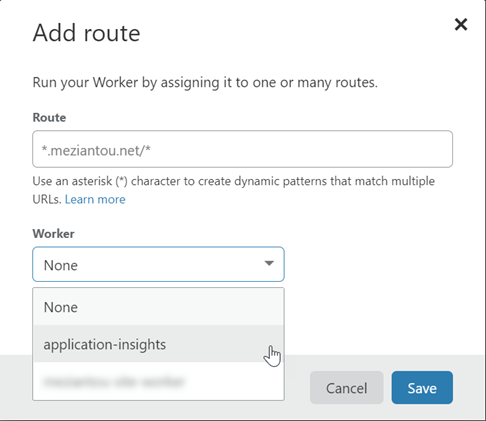Click the Worker dropdown caret arrow
The width and height of the screenshot is (486, 421).
point(269,264)
